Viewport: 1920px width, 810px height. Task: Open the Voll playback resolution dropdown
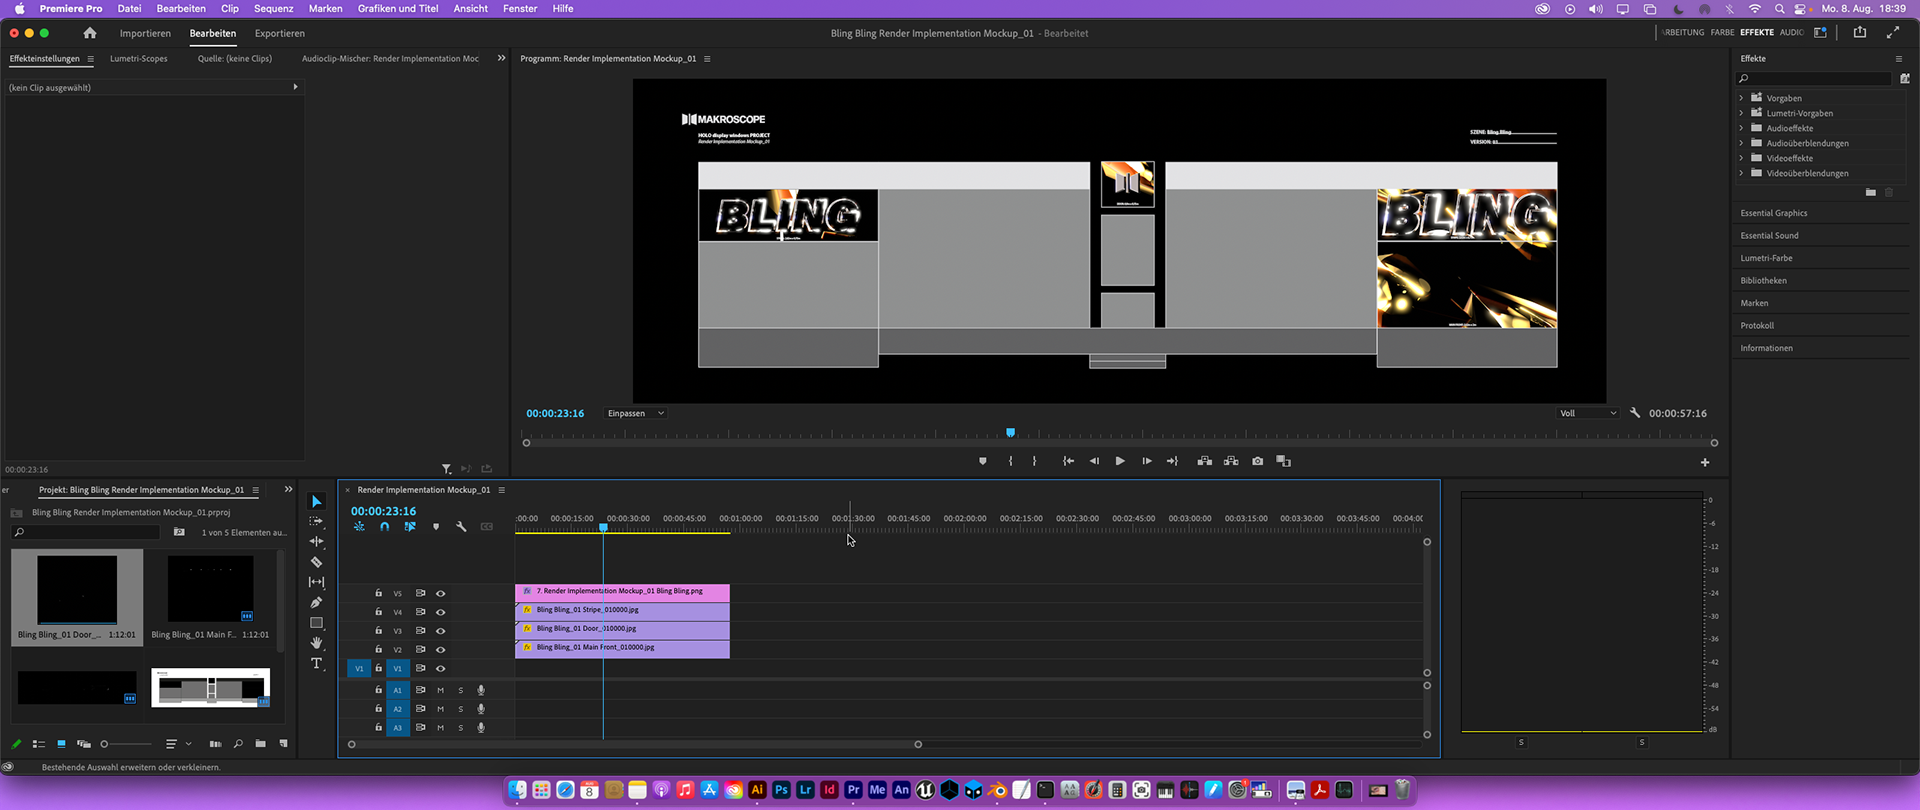click(x=1588, y=413)
